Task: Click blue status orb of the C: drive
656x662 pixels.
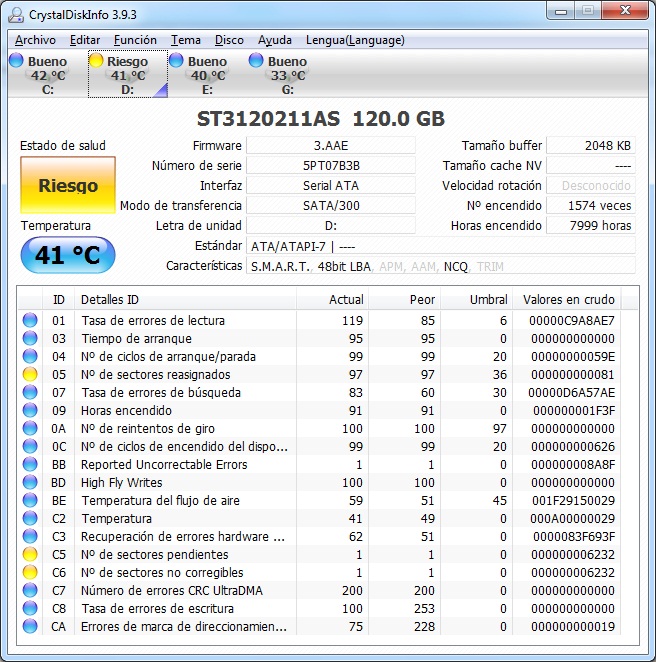Action: point(16,60)
